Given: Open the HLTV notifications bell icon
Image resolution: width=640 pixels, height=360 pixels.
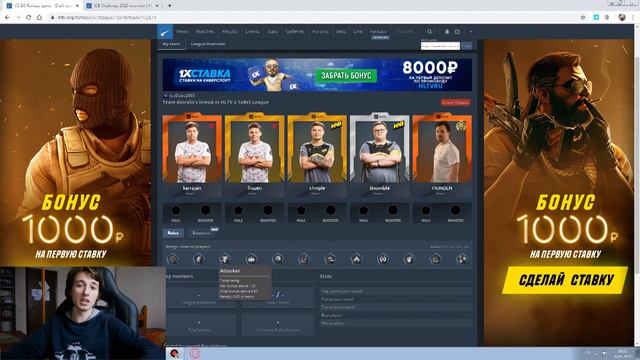Looking at the screenshot, I should tap(447, 31).
